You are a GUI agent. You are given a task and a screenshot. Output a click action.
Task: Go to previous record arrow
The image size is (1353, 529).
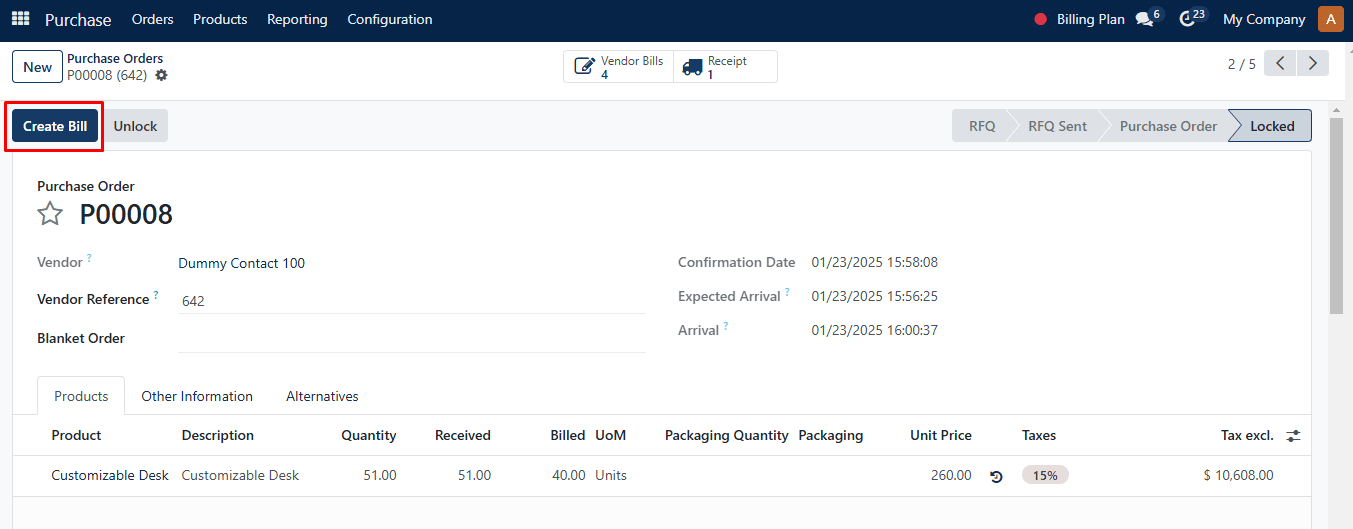(1280, 64)
